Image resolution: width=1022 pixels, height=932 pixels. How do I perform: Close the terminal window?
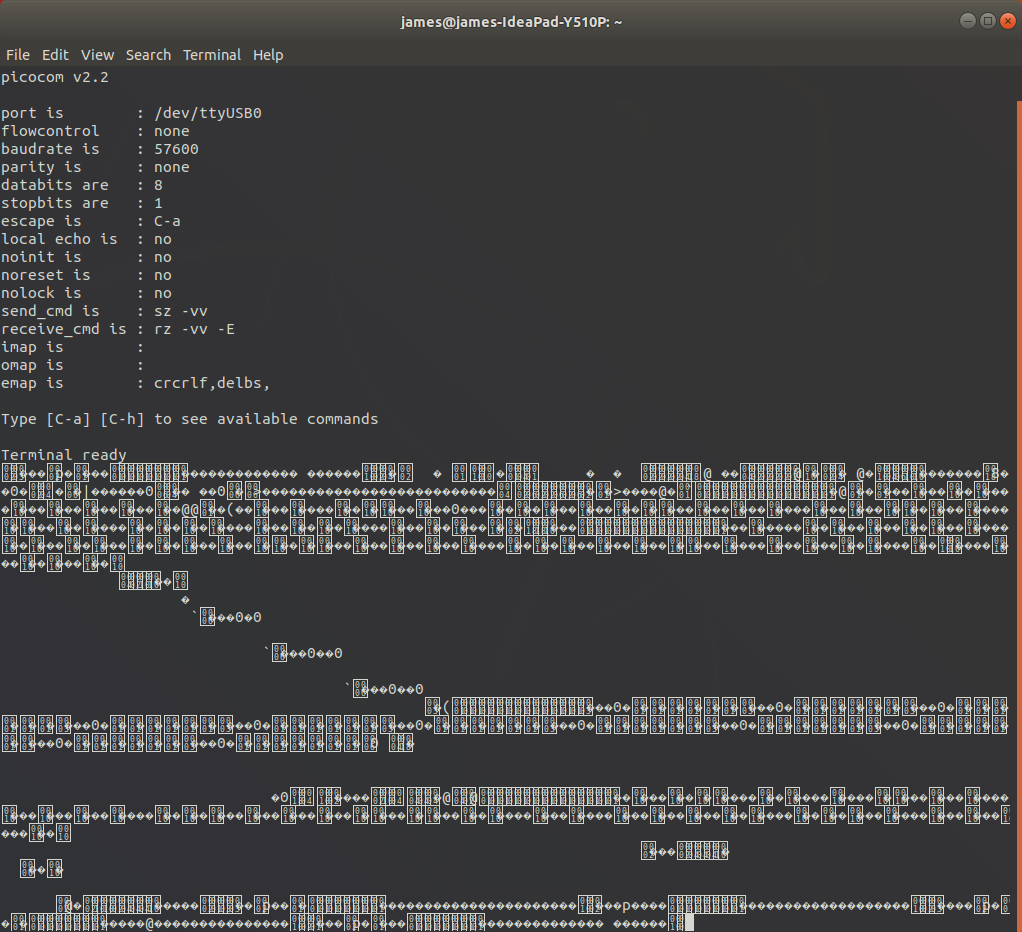1007,21
